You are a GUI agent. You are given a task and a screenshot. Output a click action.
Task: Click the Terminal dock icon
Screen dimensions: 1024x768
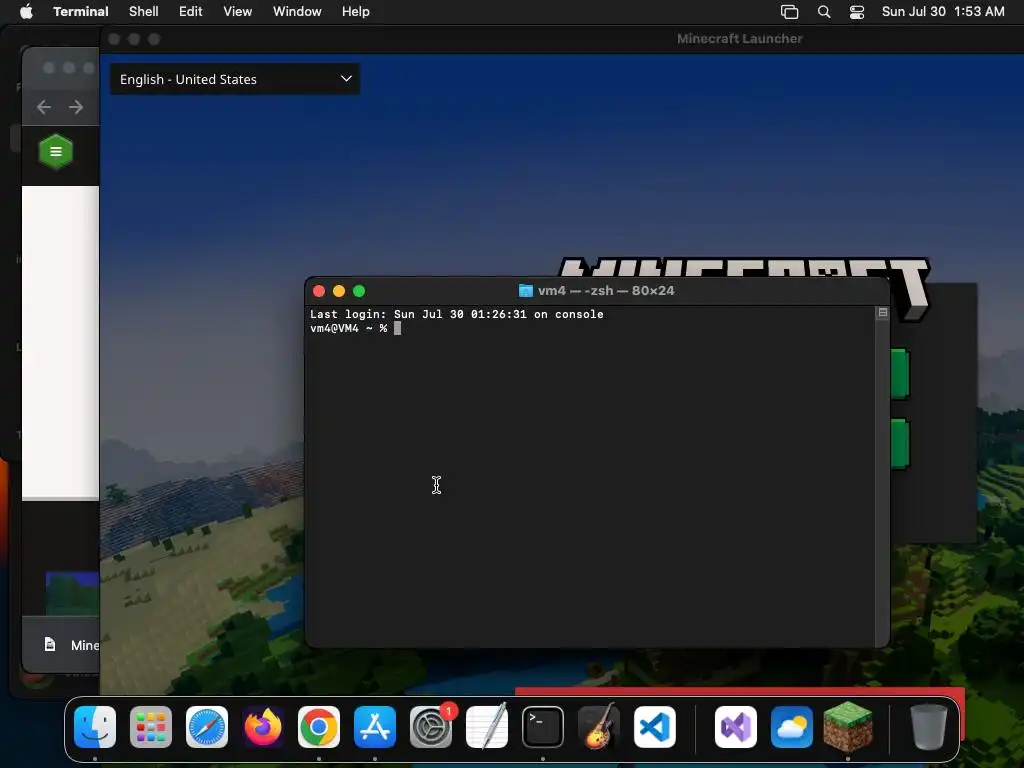pyautogui.click(x=543, y=727)
